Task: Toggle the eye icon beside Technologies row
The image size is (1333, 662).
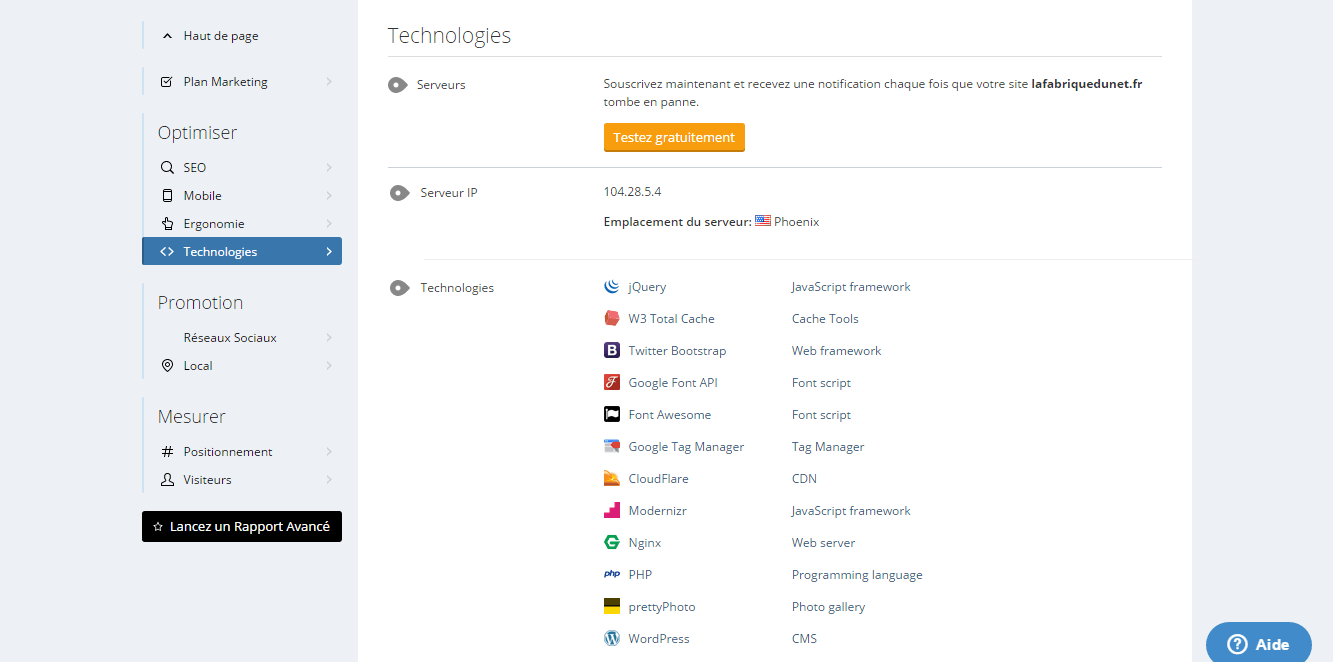Action: point(399,289)
